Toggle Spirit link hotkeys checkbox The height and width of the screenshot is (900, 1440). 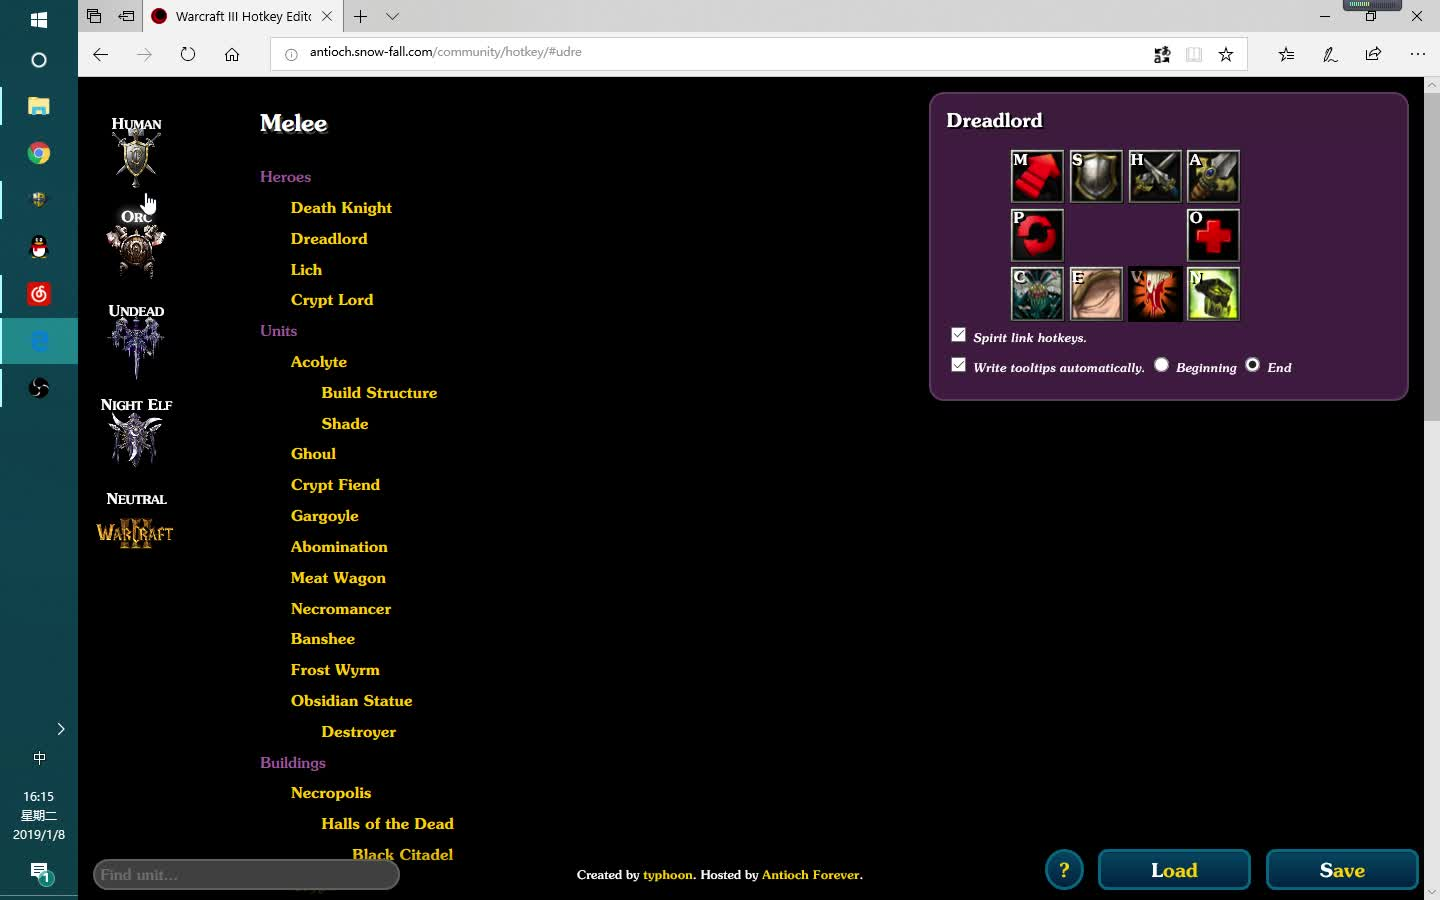(x=959, y=335)
